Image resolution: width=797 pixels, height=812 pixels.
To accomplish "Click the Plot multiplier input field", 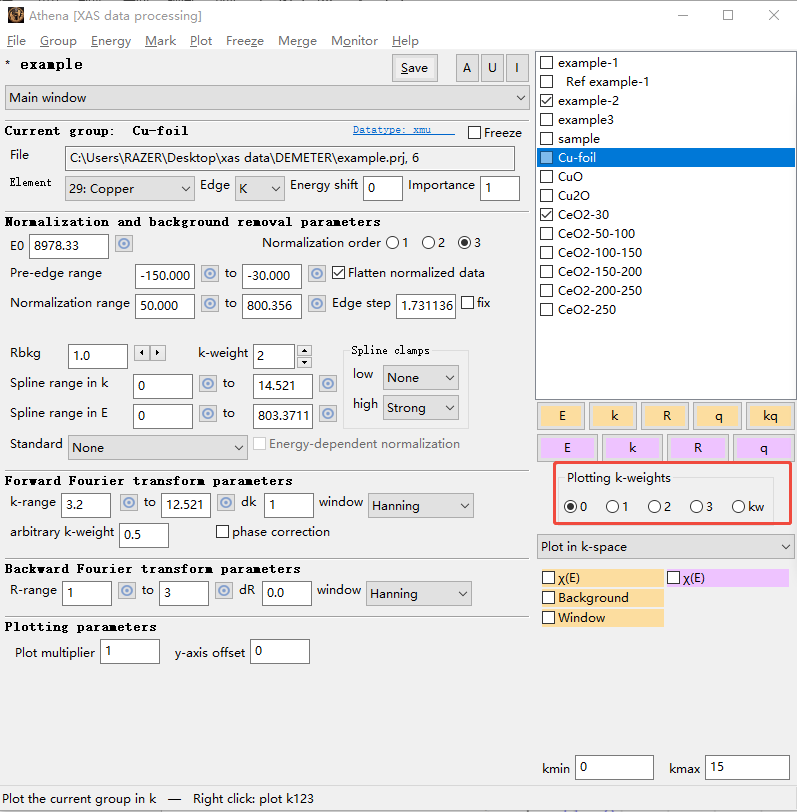I will point(129,652).
